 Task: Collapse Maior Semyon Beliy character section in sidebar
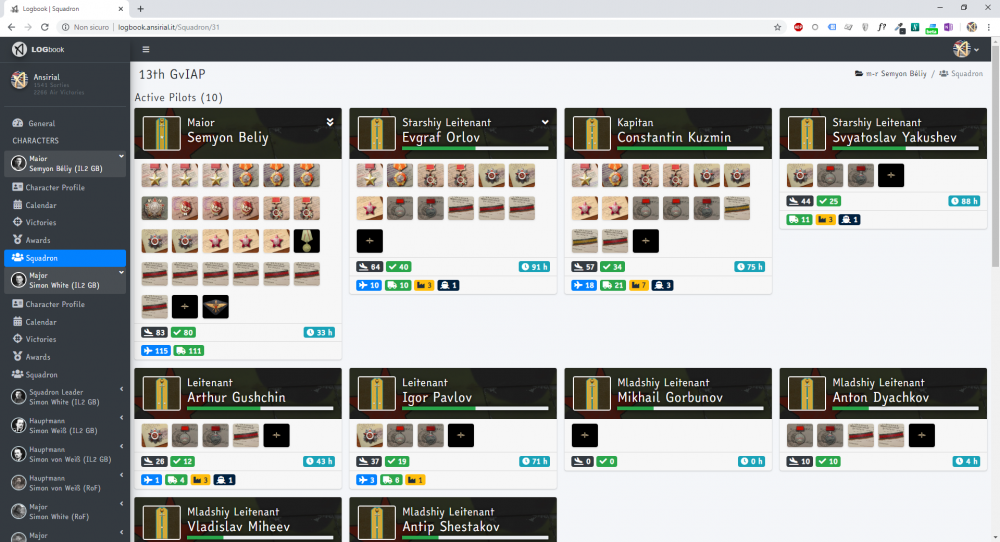(x=121, y=156)
